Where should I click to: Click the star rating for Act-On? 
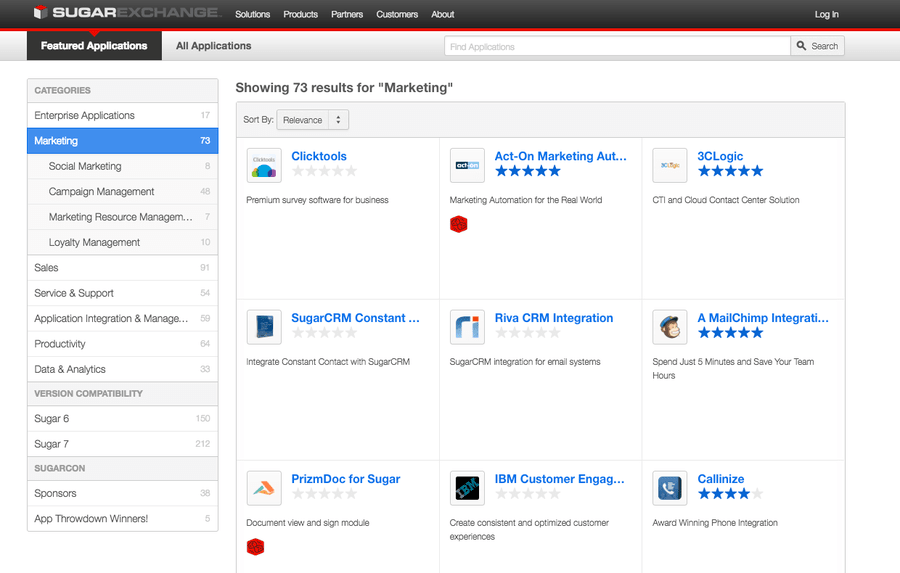528,171
